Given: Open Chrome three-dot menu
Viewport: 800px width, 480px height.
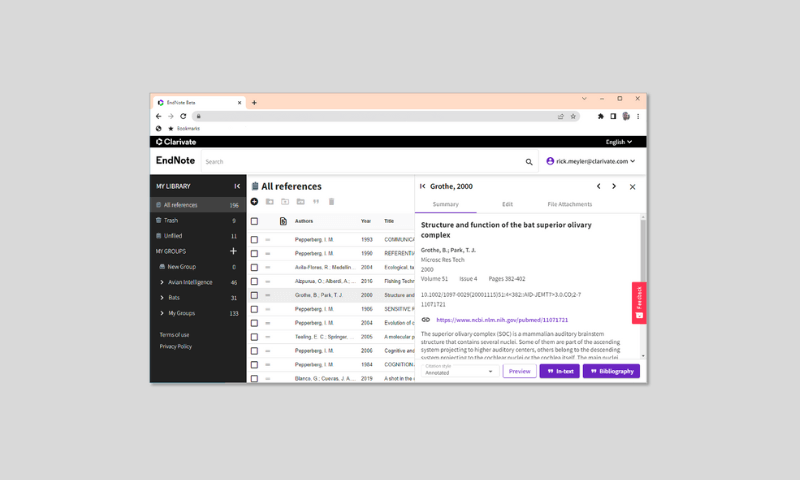Looking at the screenshot, I should (x=638, y=116).
